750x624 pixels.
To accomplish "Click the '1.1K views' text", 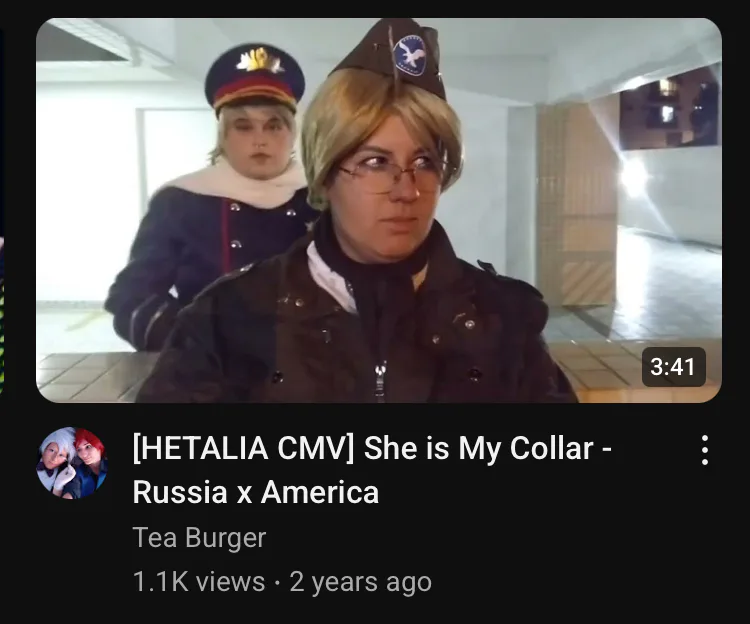I will tap(199, 581).
